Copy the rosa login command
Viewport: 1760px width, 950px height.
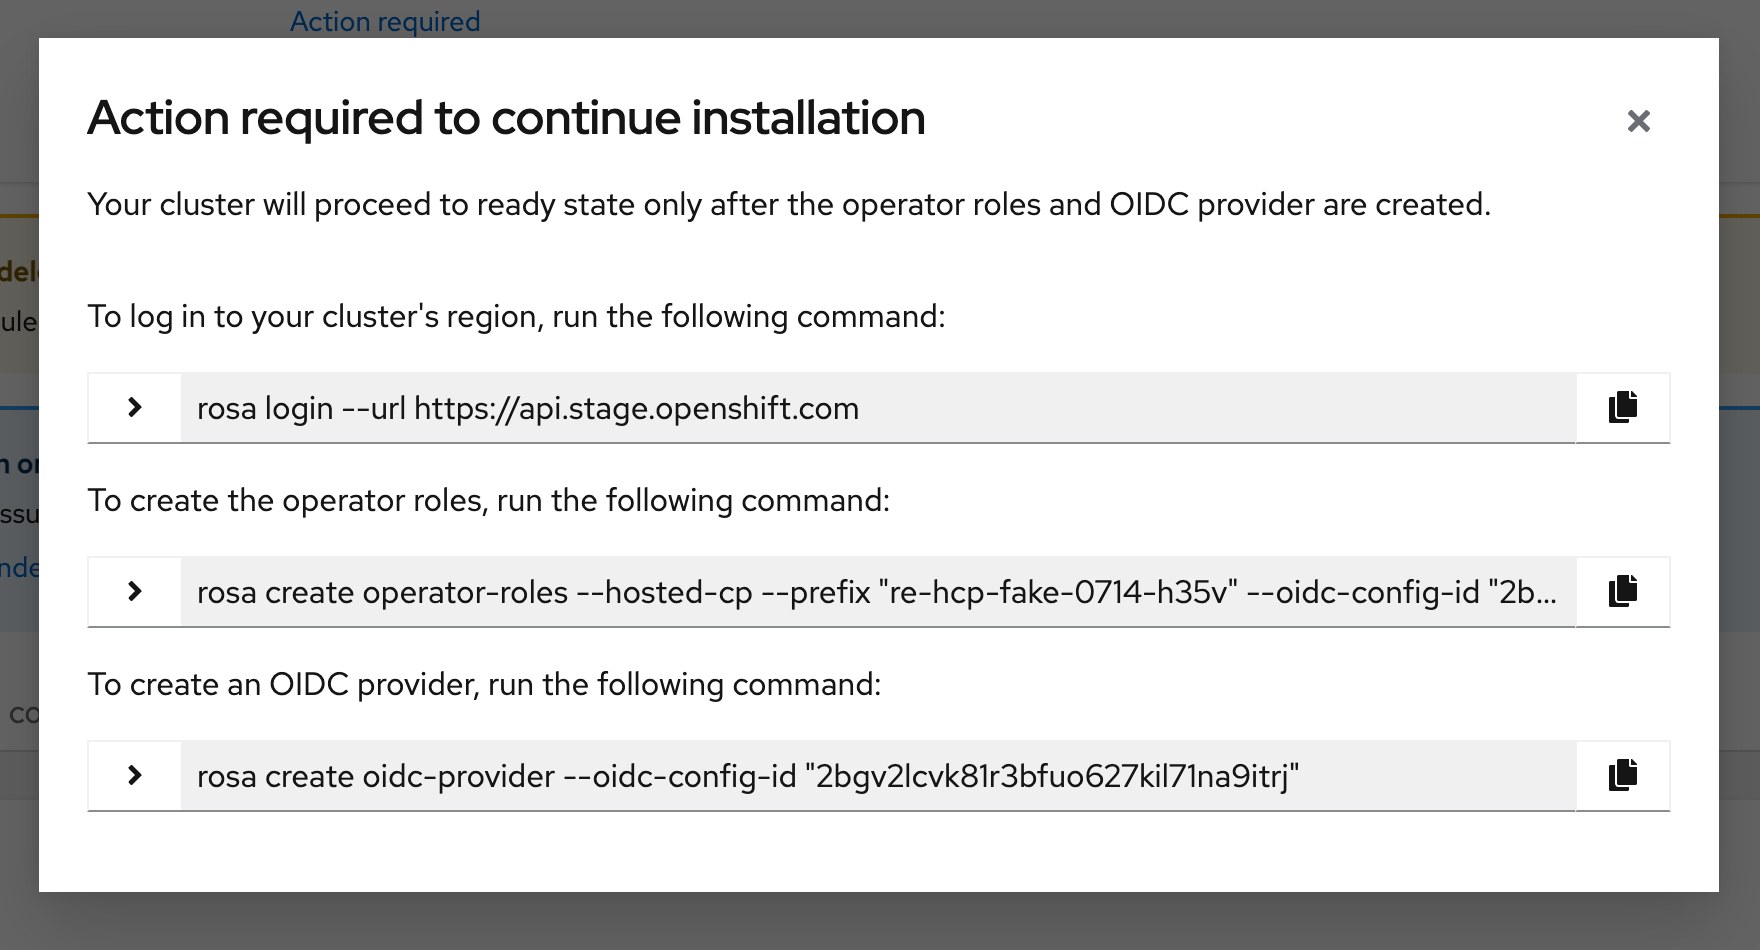pyautogui.click(x=1622, y=408)
